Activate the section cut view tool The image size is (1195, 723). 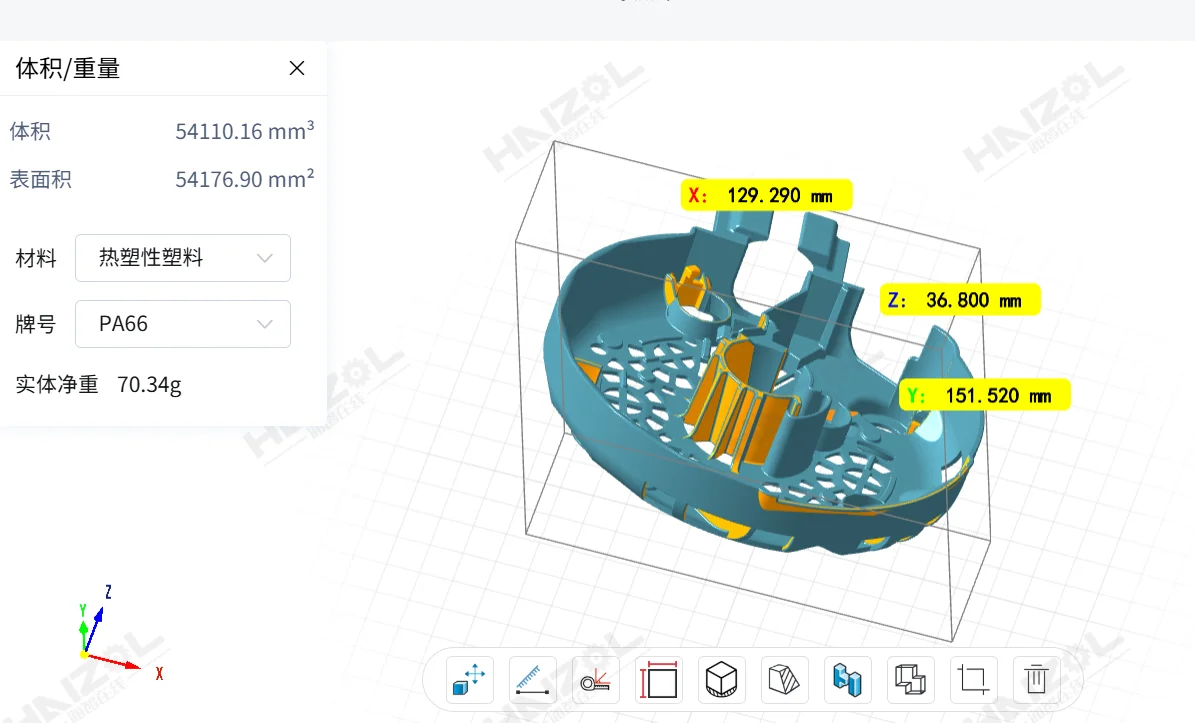pos(784,679)
